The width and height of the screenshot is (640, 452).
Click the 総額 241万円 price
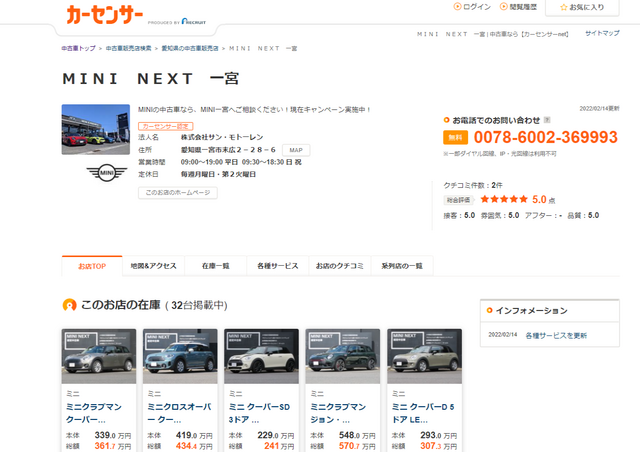coord(279,446)
